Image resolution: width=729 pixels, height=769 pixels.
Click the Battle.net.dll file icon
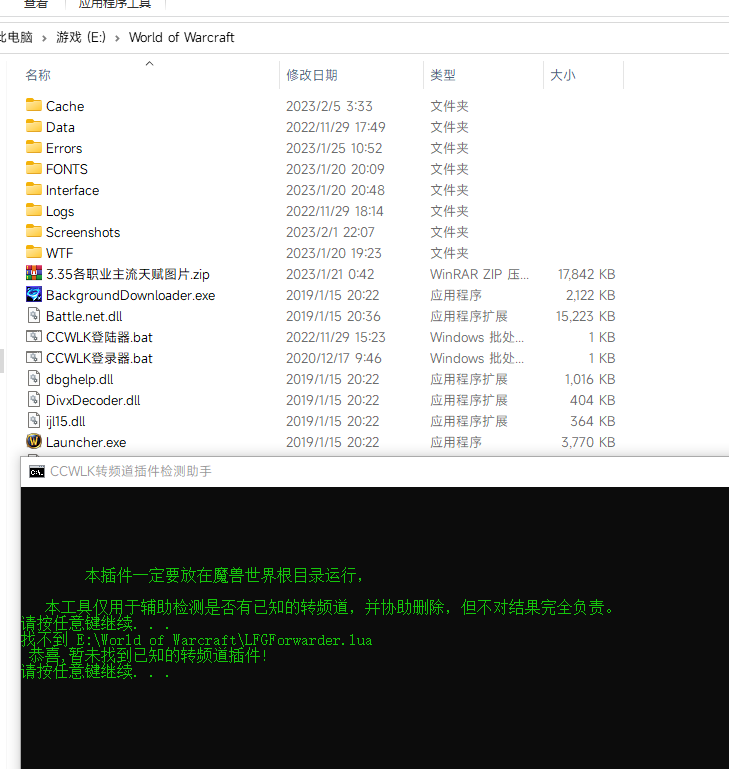(34, 315)
